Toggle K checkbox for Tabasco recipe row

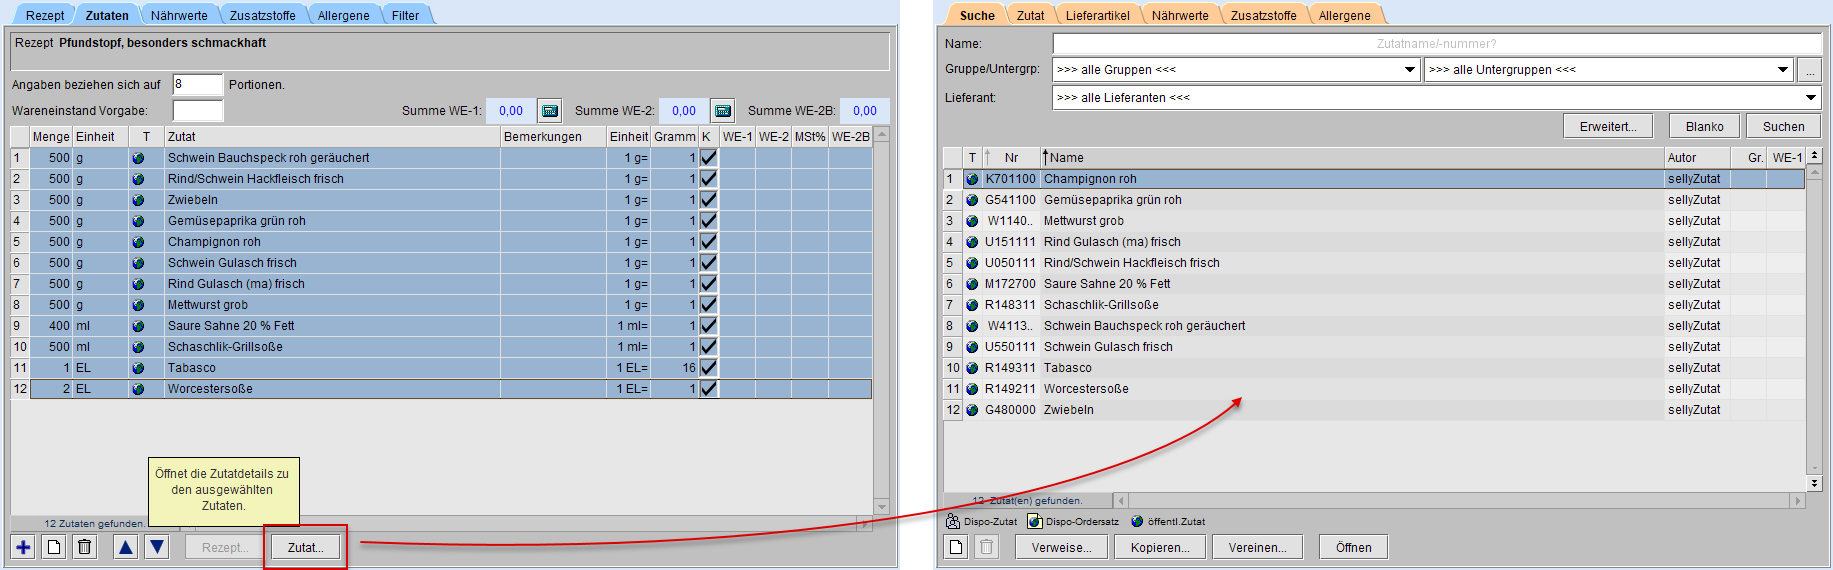pos(708,368)
